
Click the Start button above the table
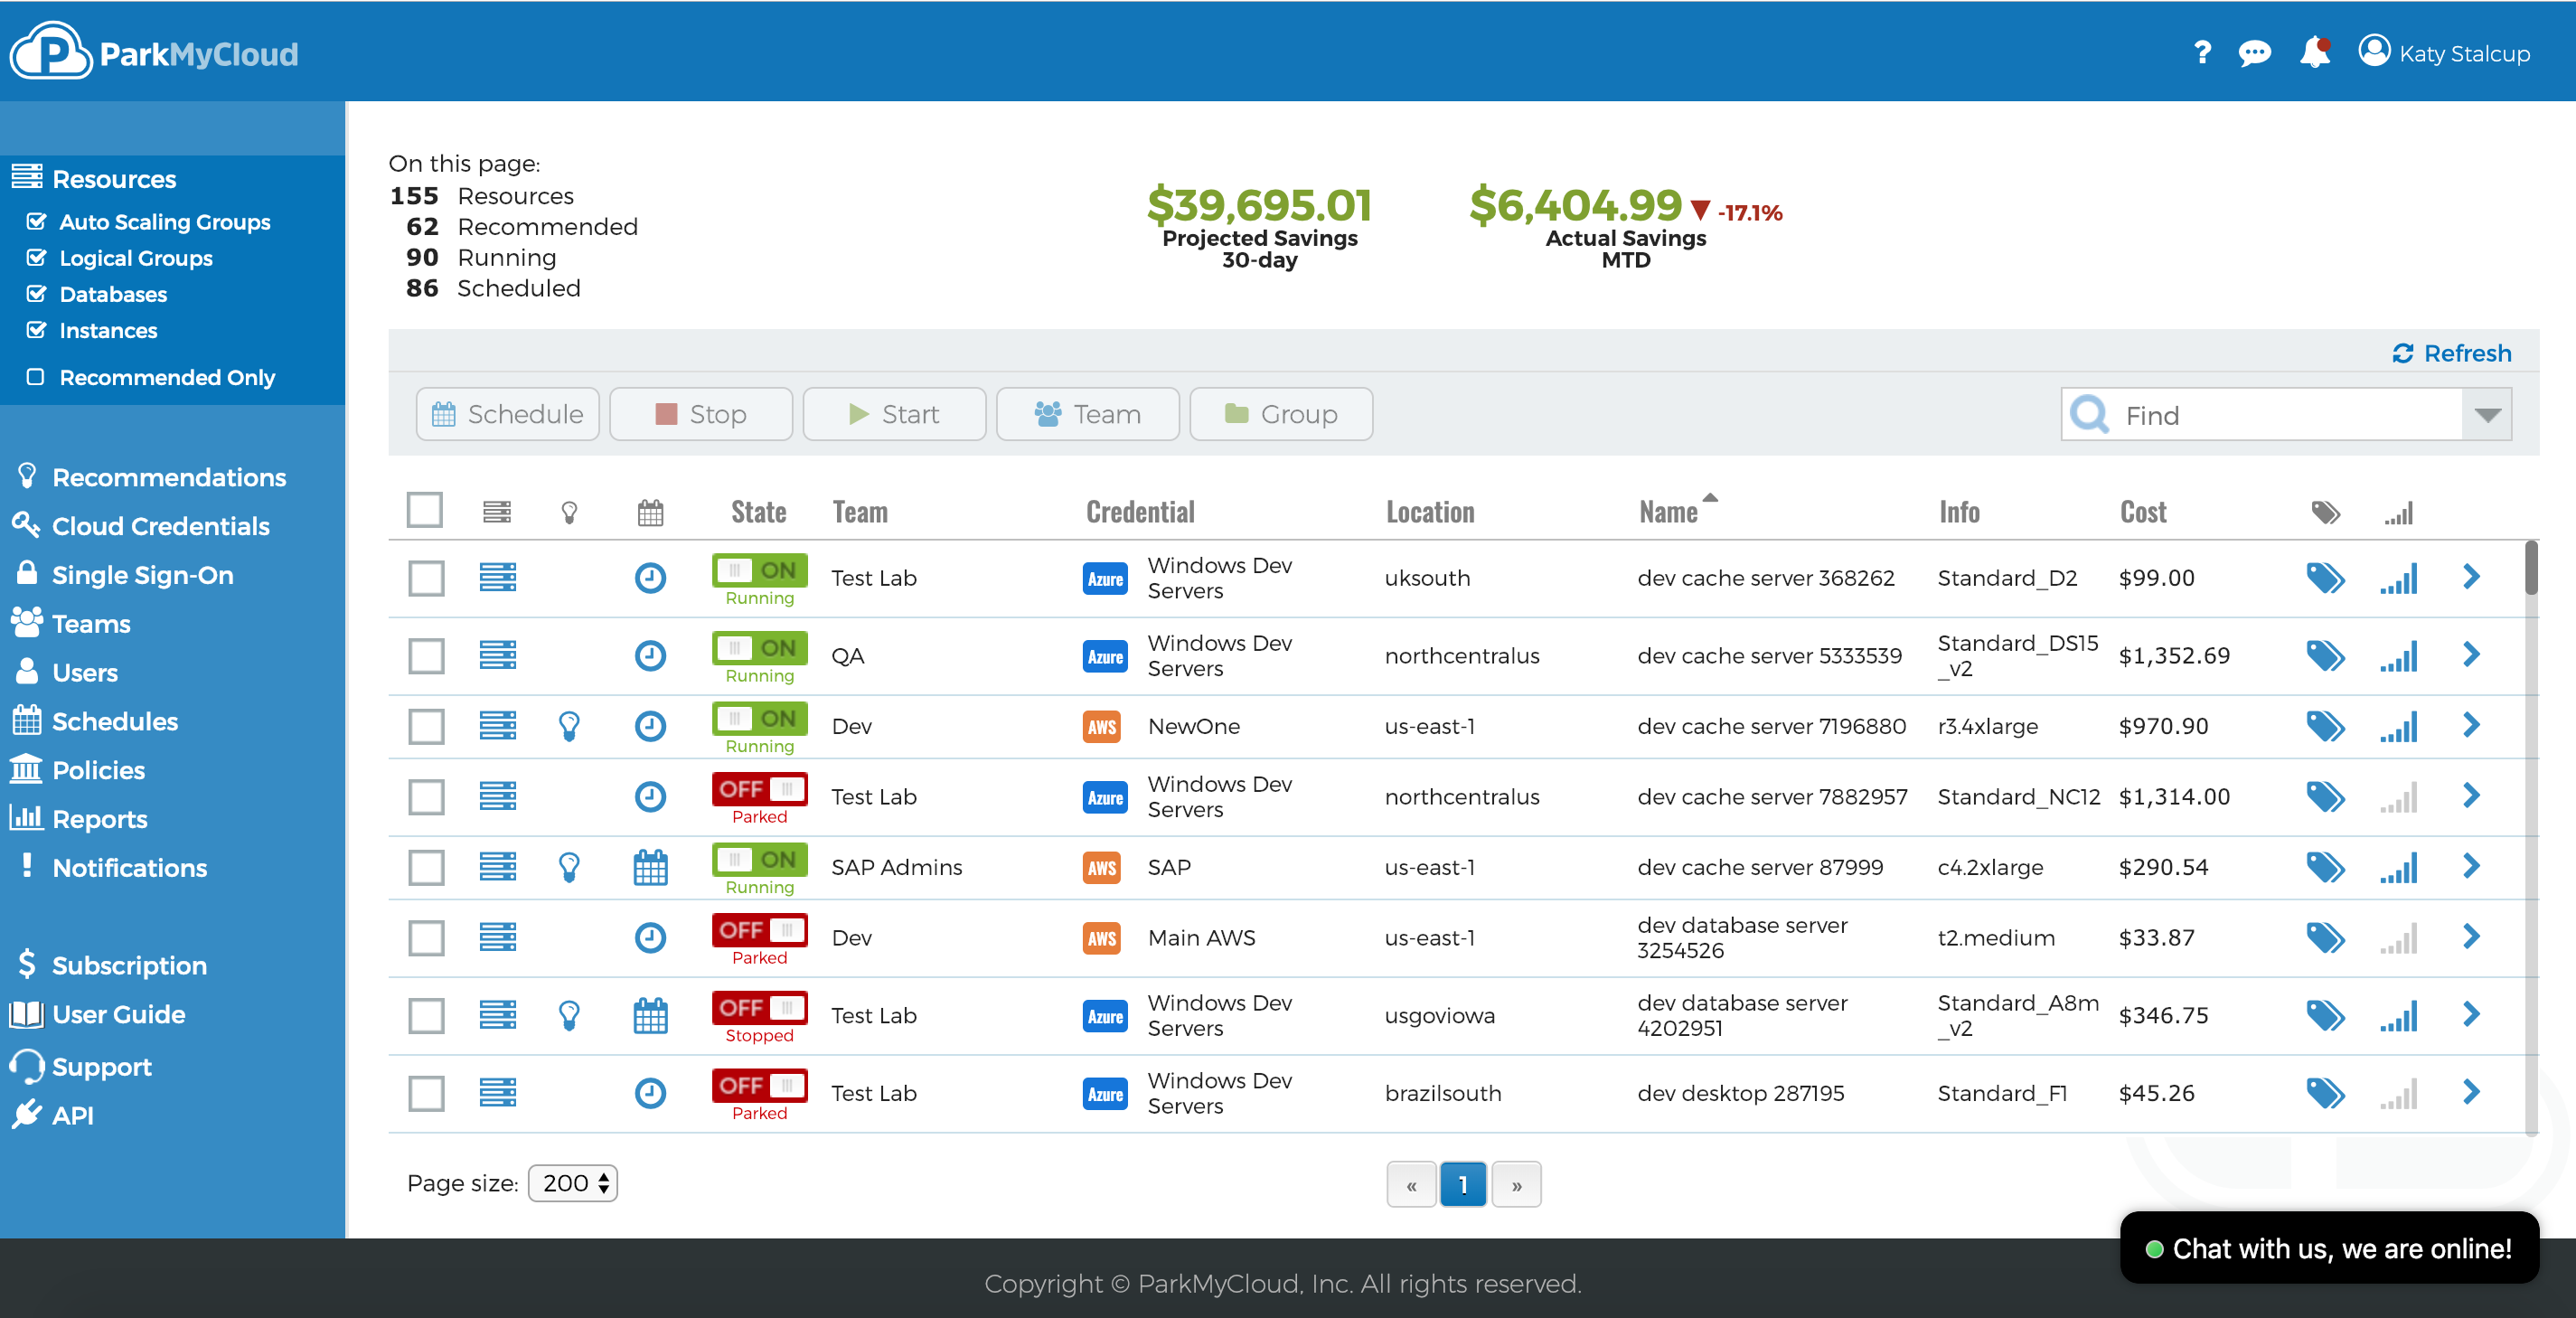[893, 413]
